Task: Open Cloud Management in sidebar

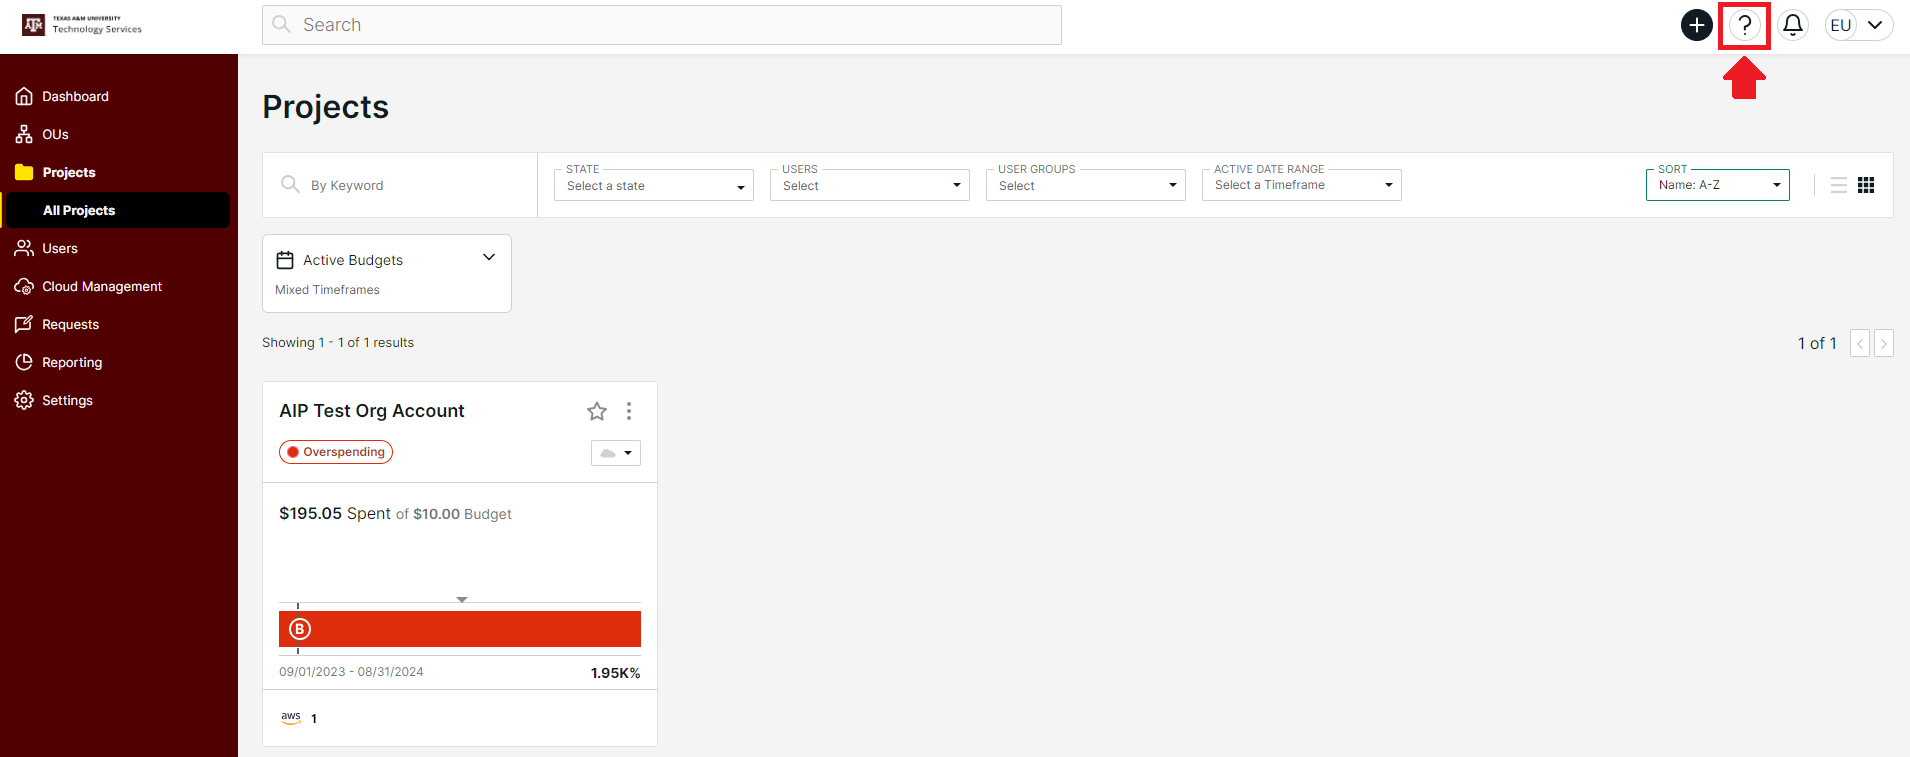Action: pyautogui.click(x=101, y=287)
